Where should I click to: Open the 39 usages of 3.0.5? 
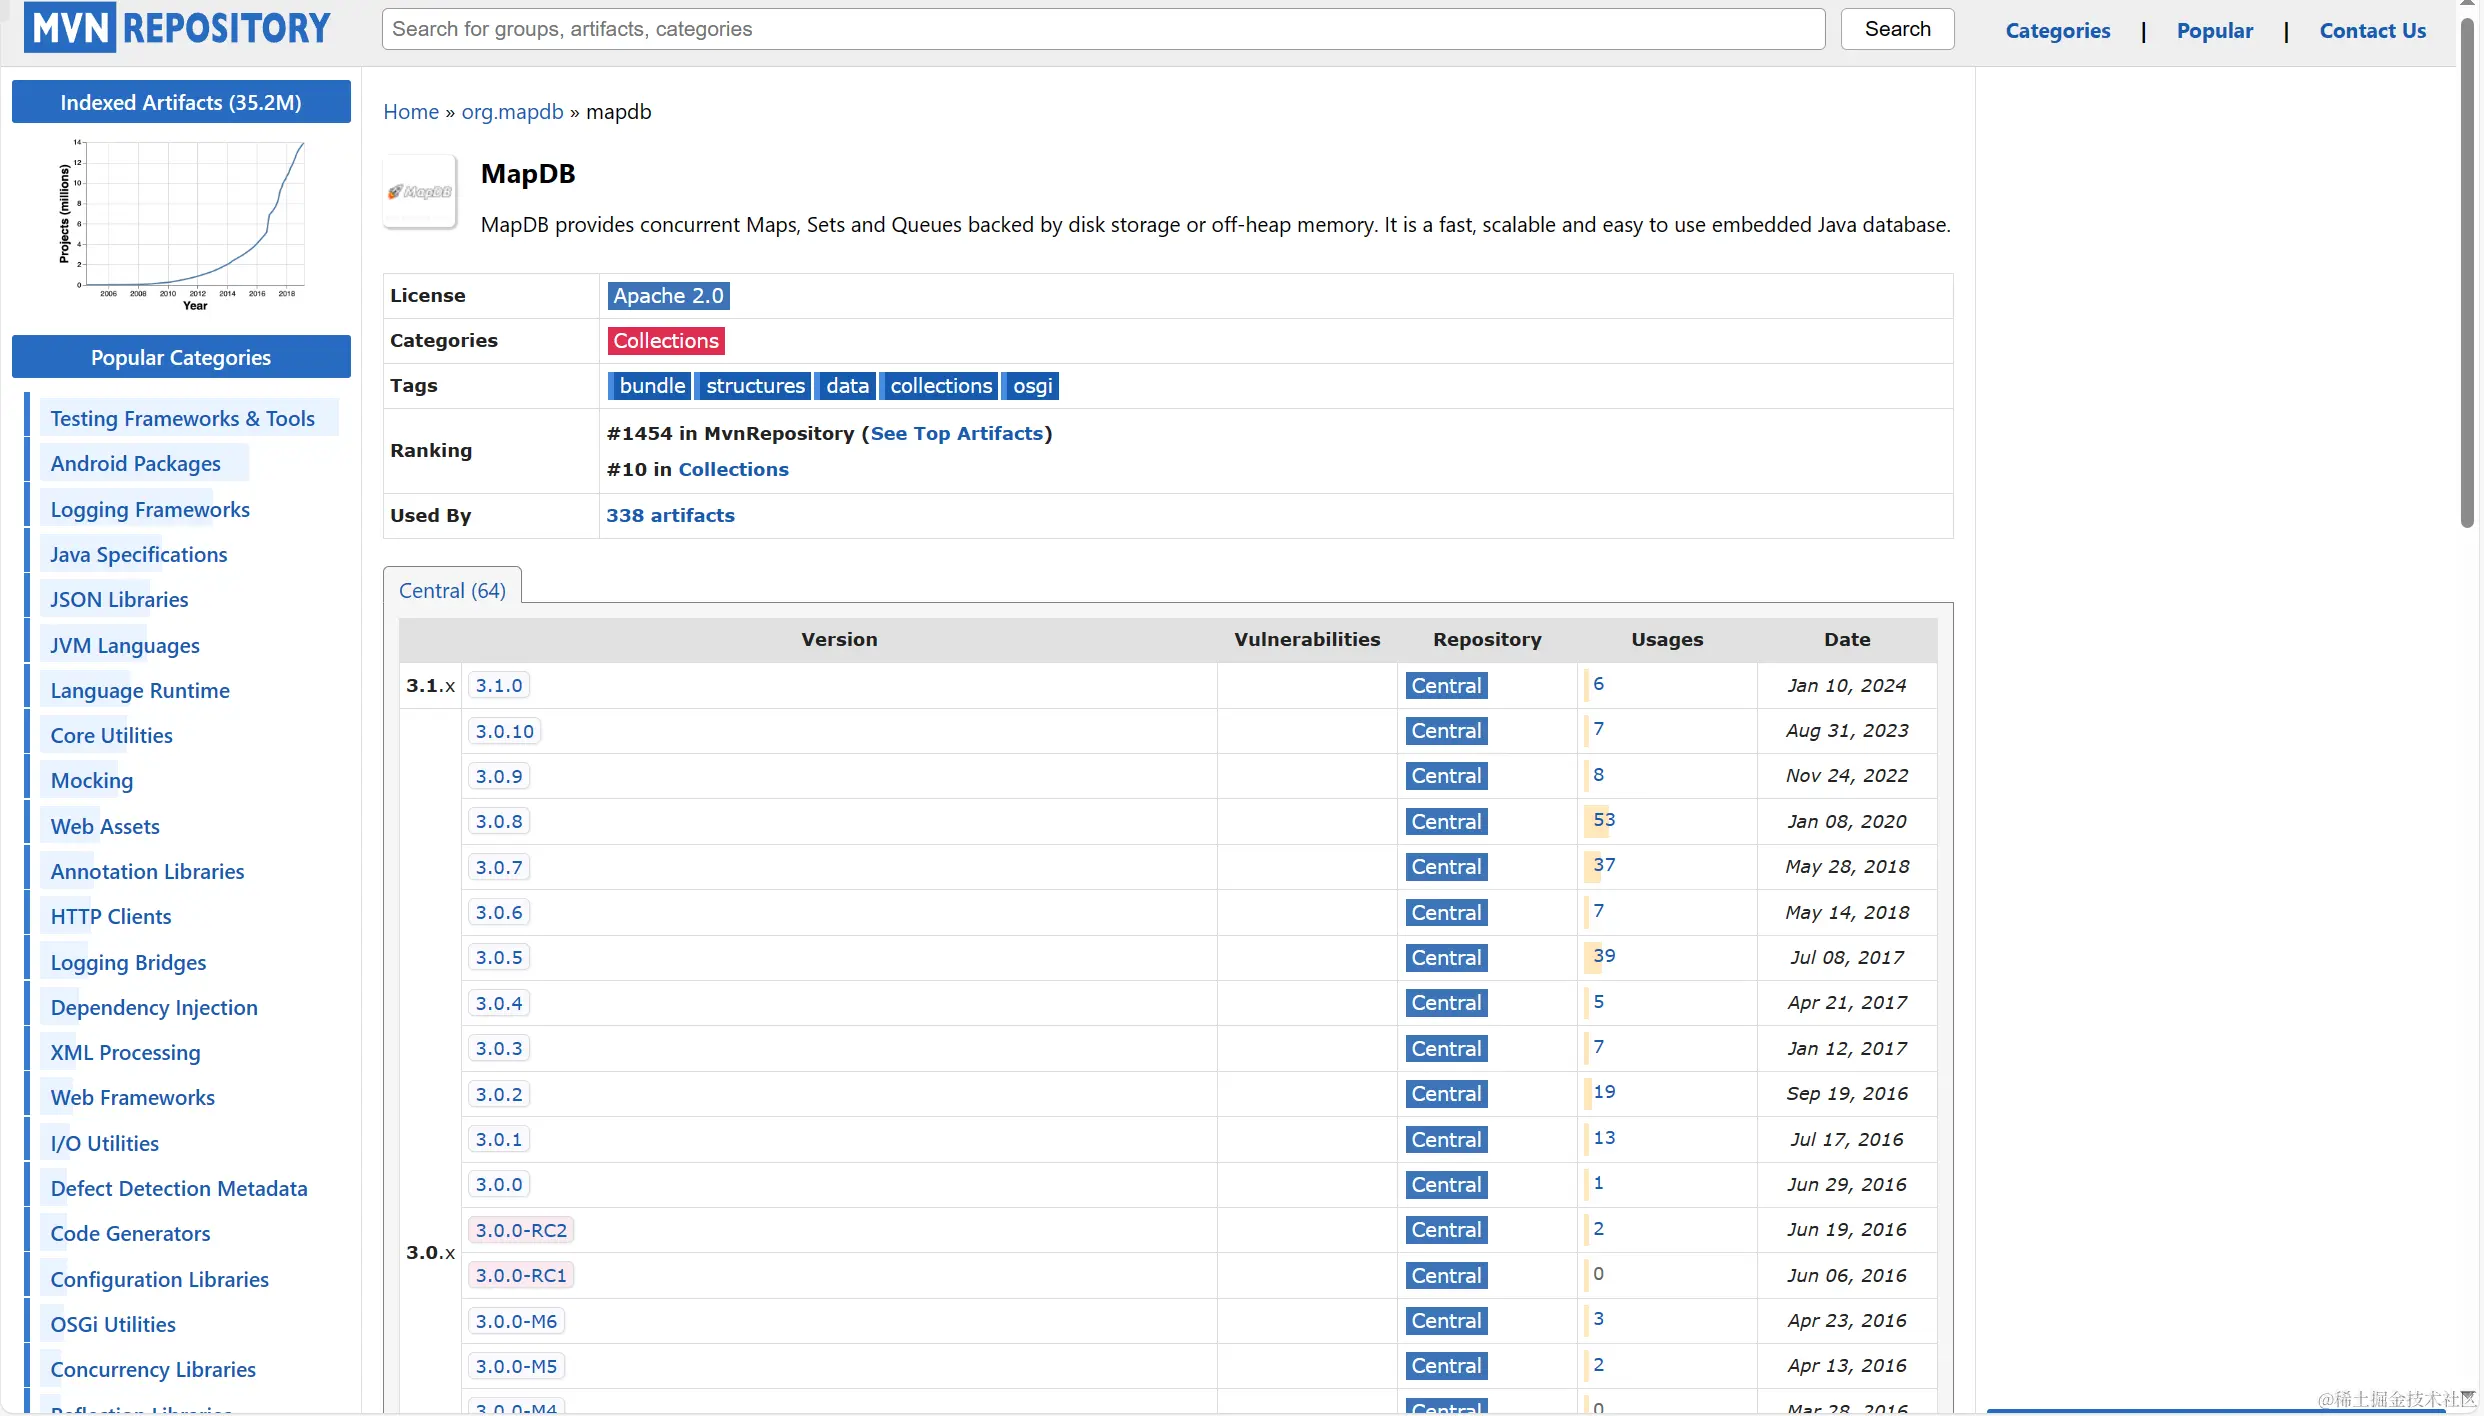coord(1604,956)
